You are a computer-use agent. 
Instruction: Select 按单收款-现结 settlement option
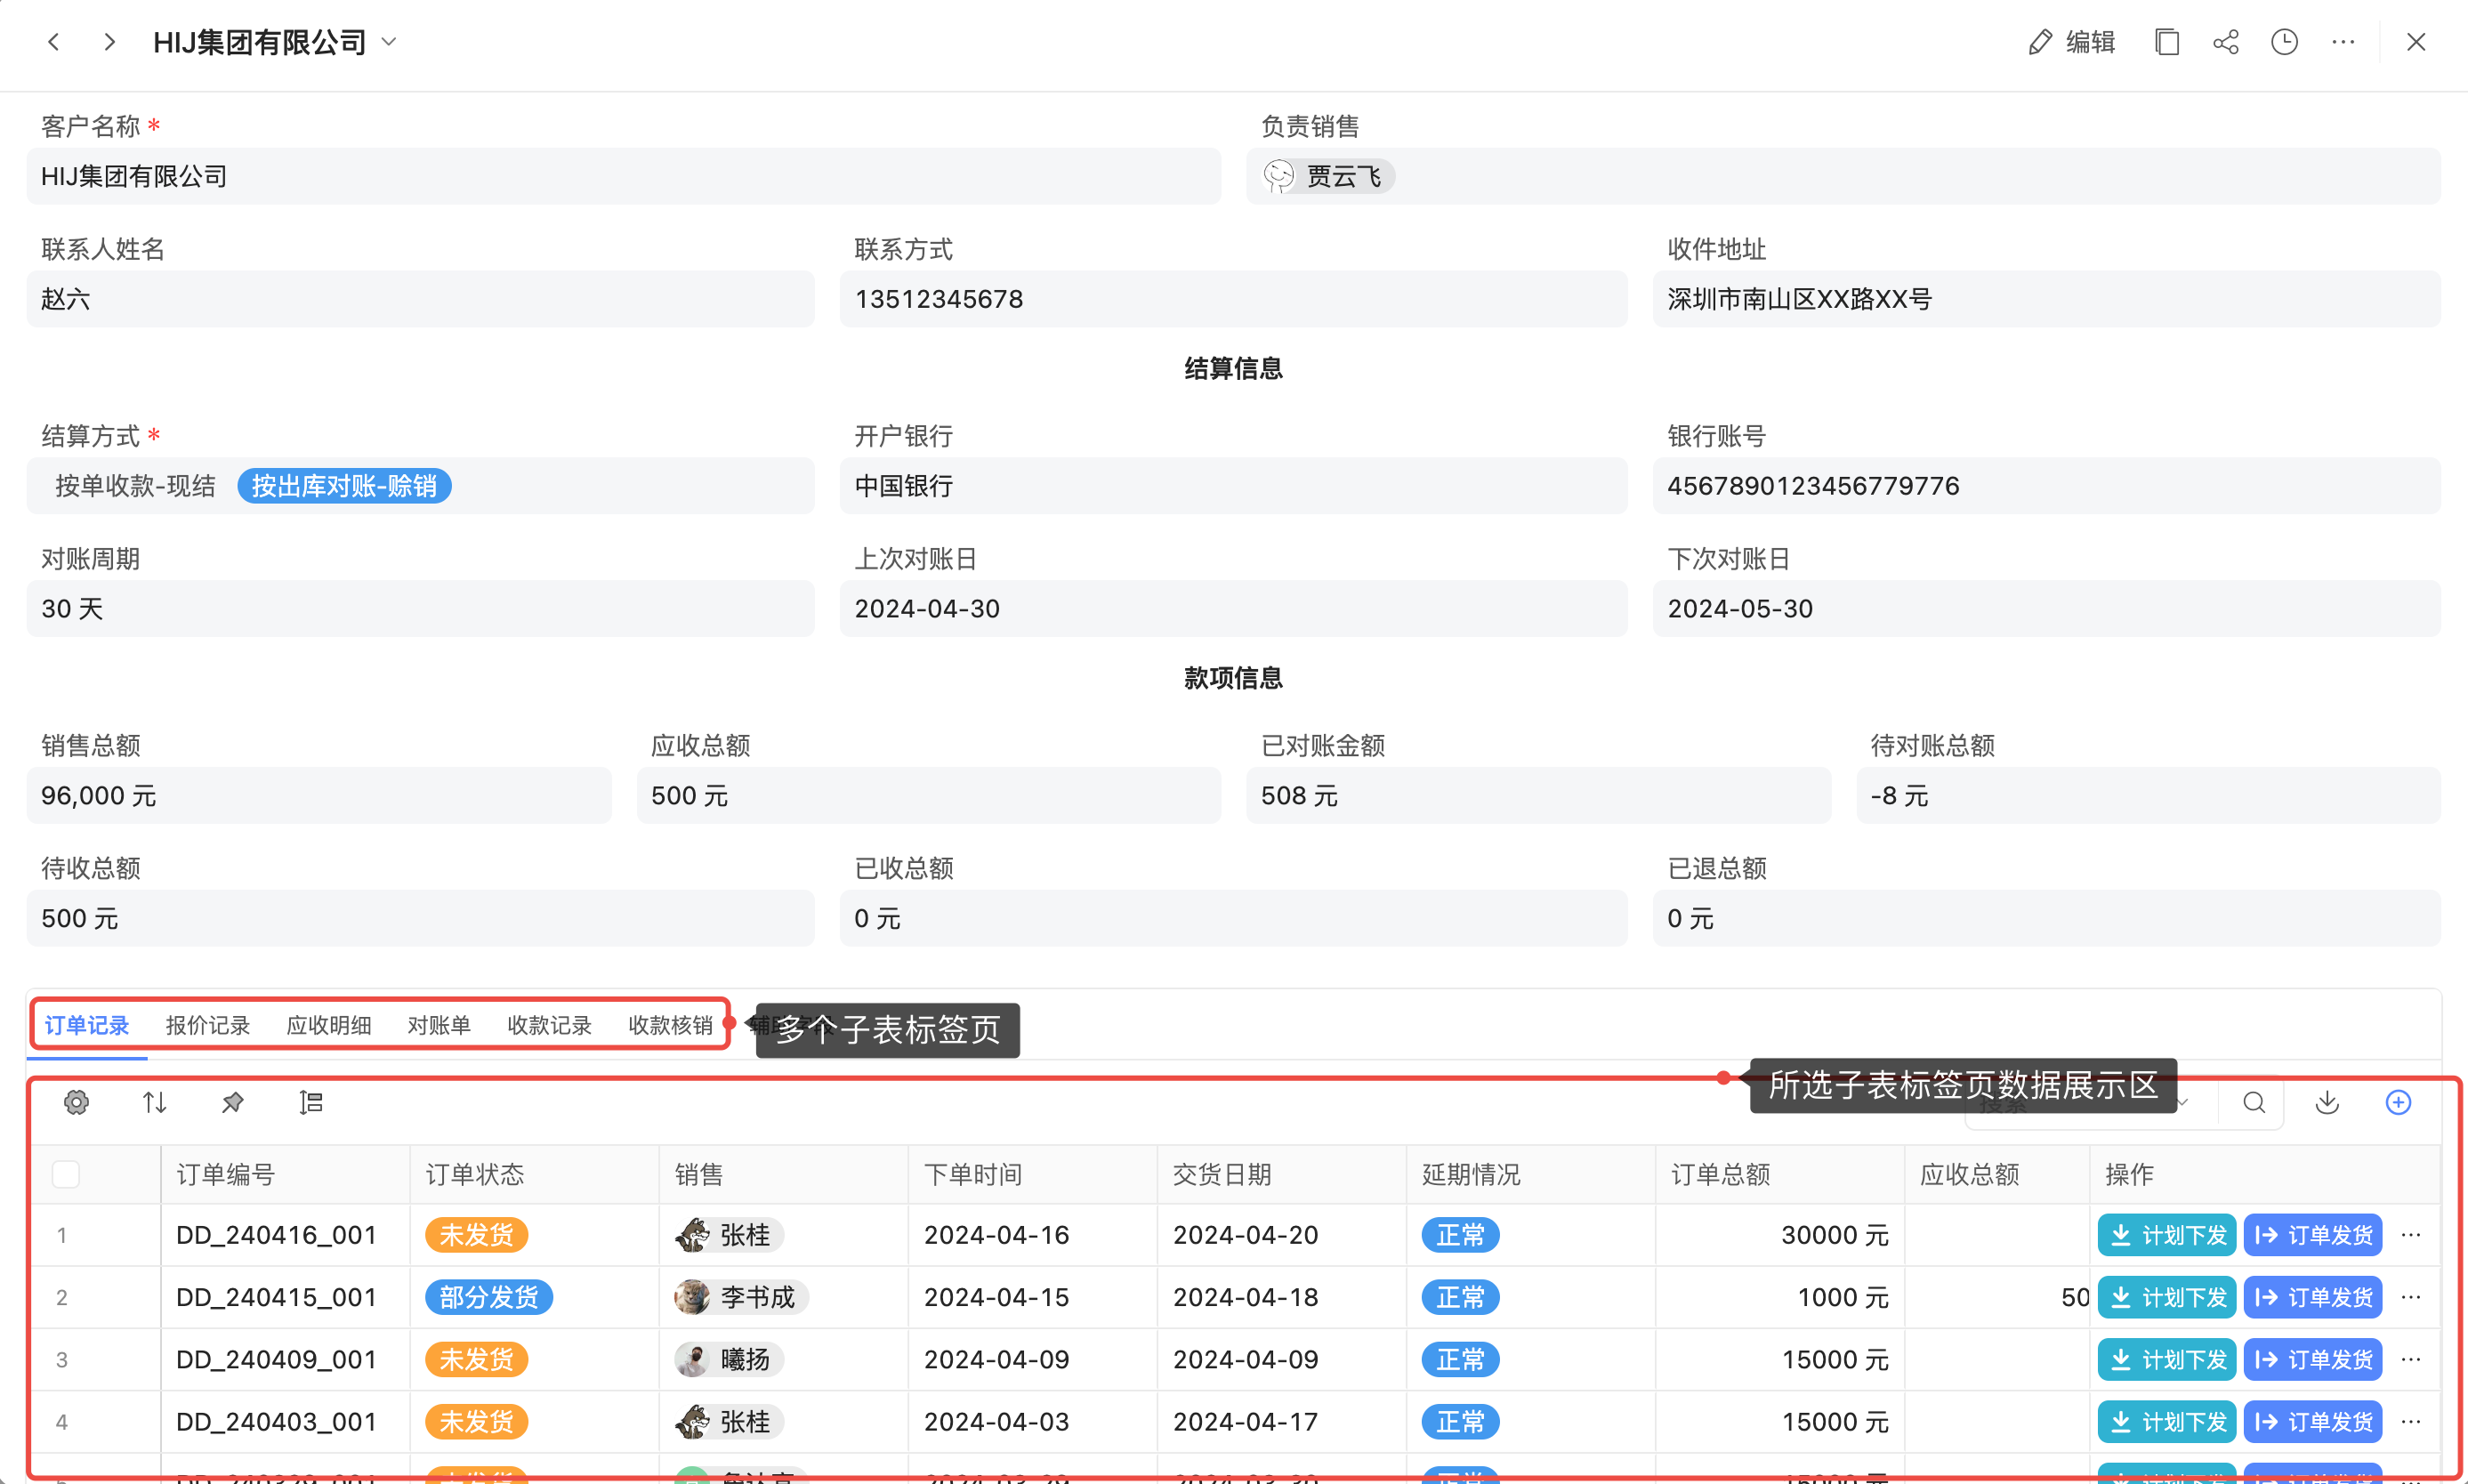(x=136, y=486)
